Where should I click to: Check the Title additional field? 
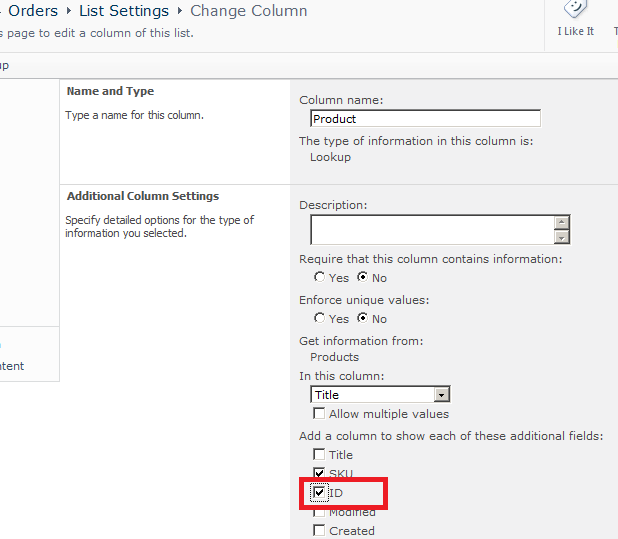[319, 454]
